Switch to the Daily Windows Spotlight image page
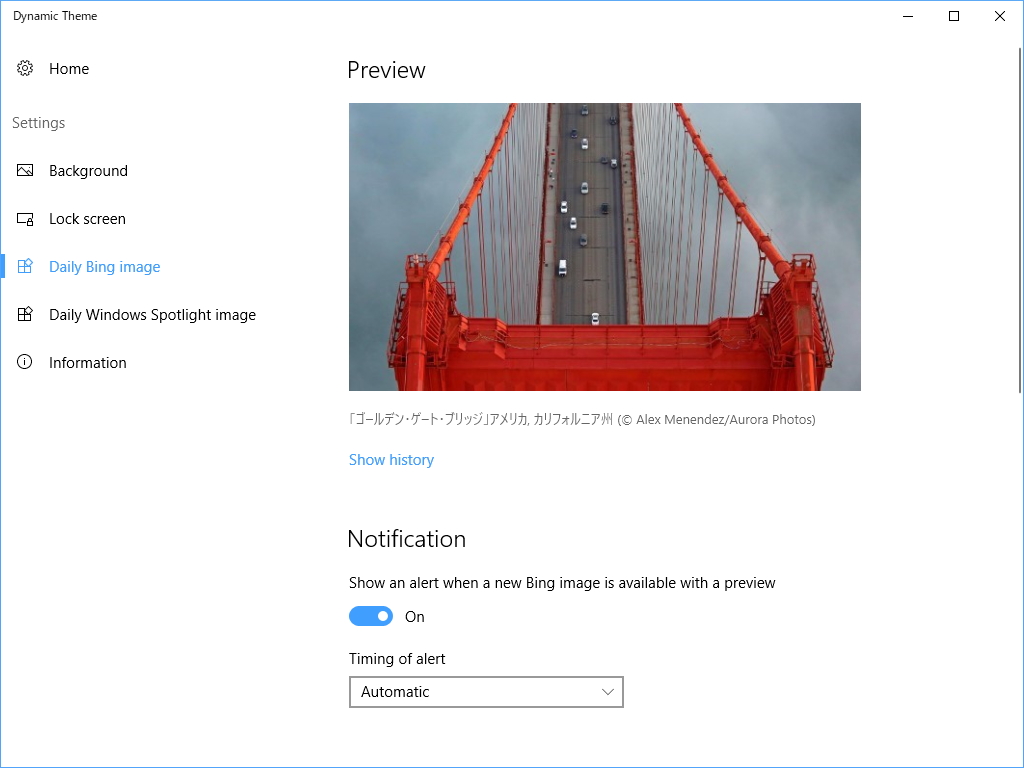This screenshot has width=1024, height=768. 152,314
